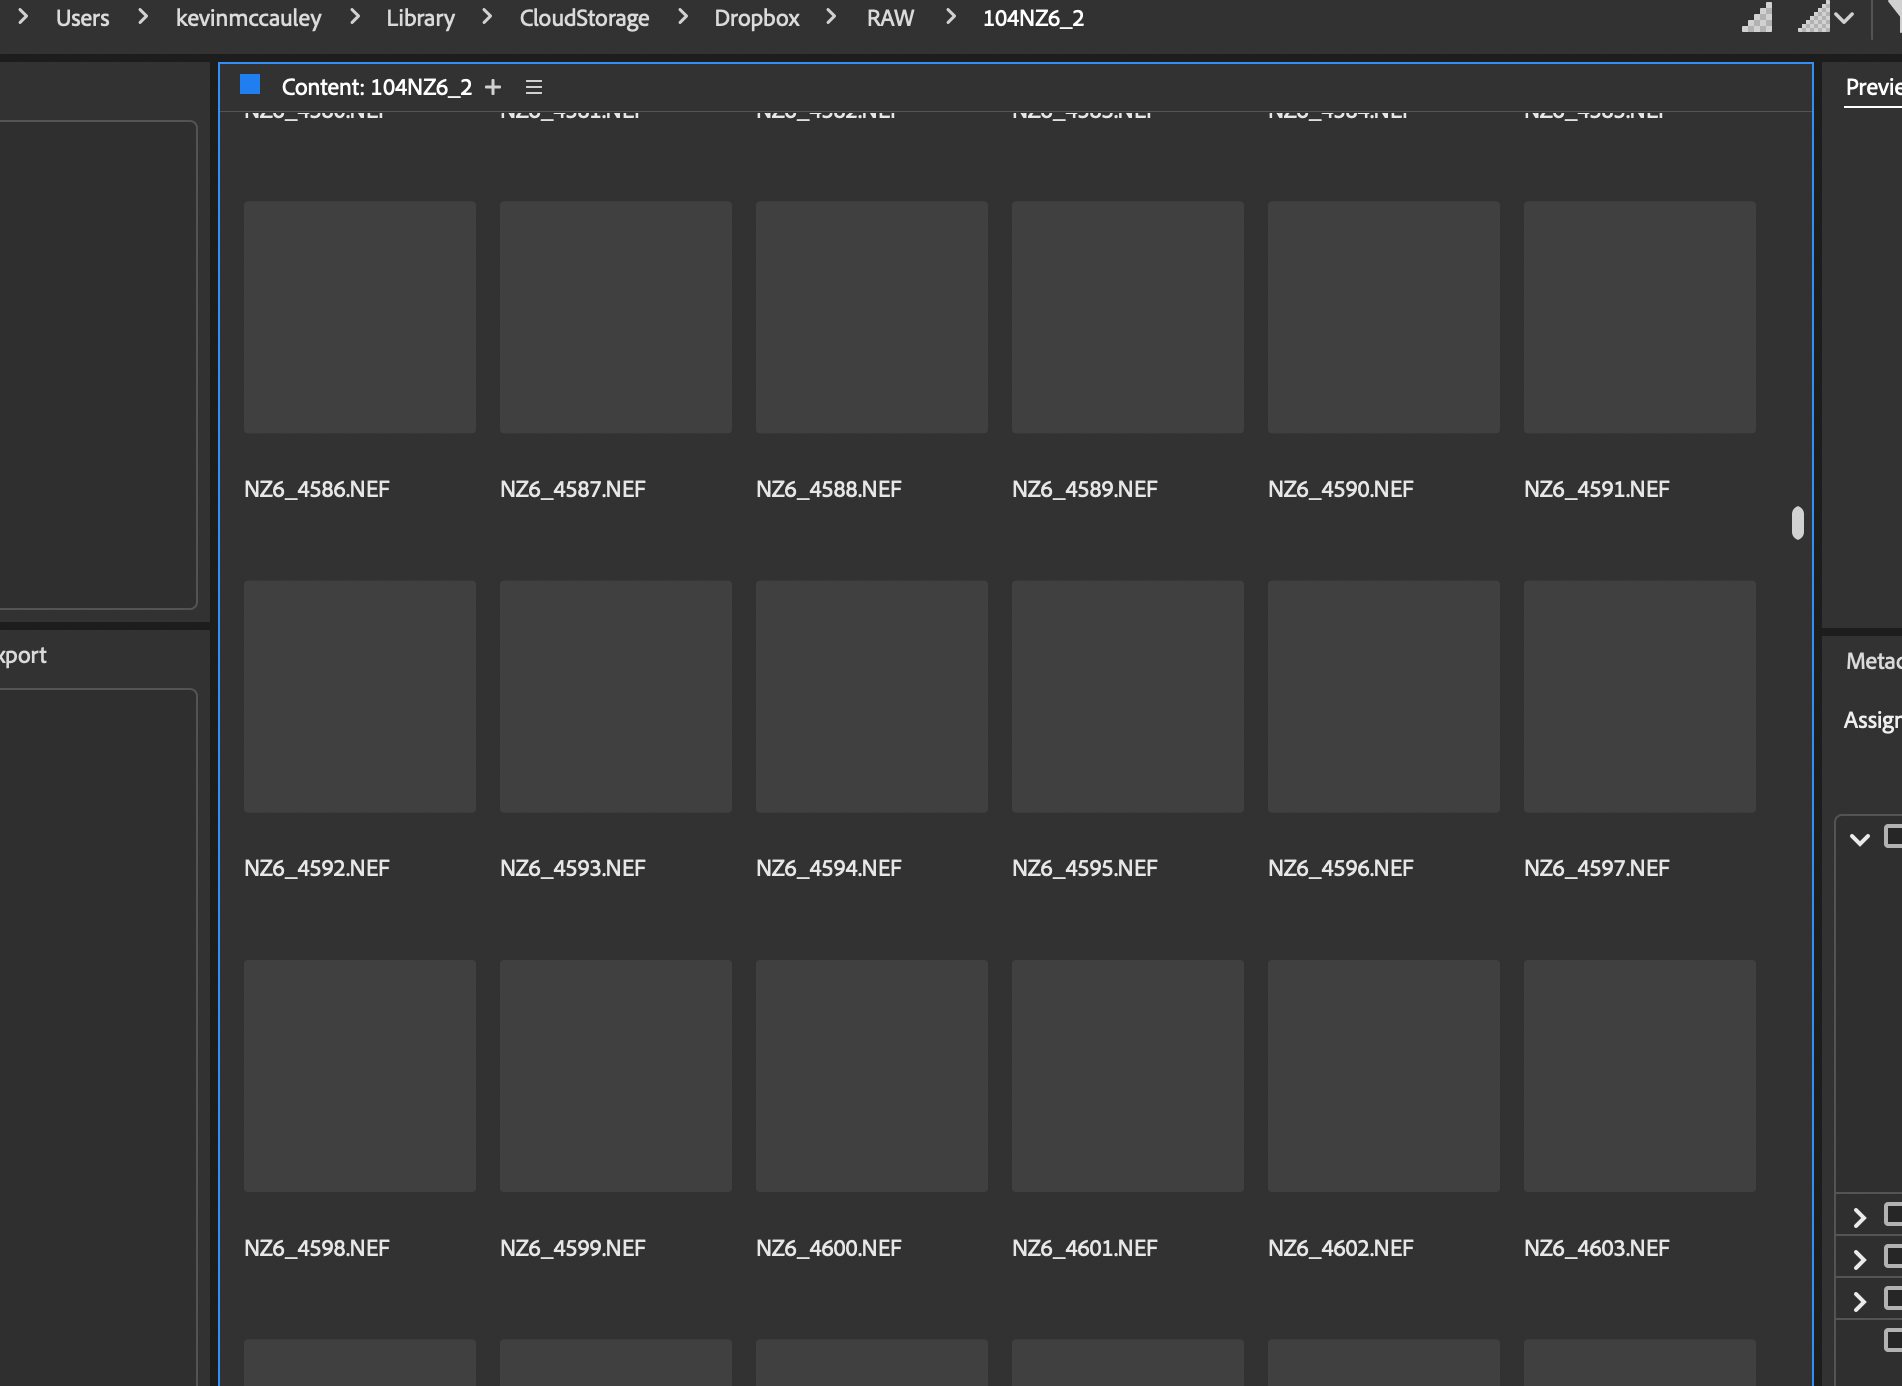Open the thumbnail quality dropdown arrow
1902x1386 pixels.
click(1845, 19)
